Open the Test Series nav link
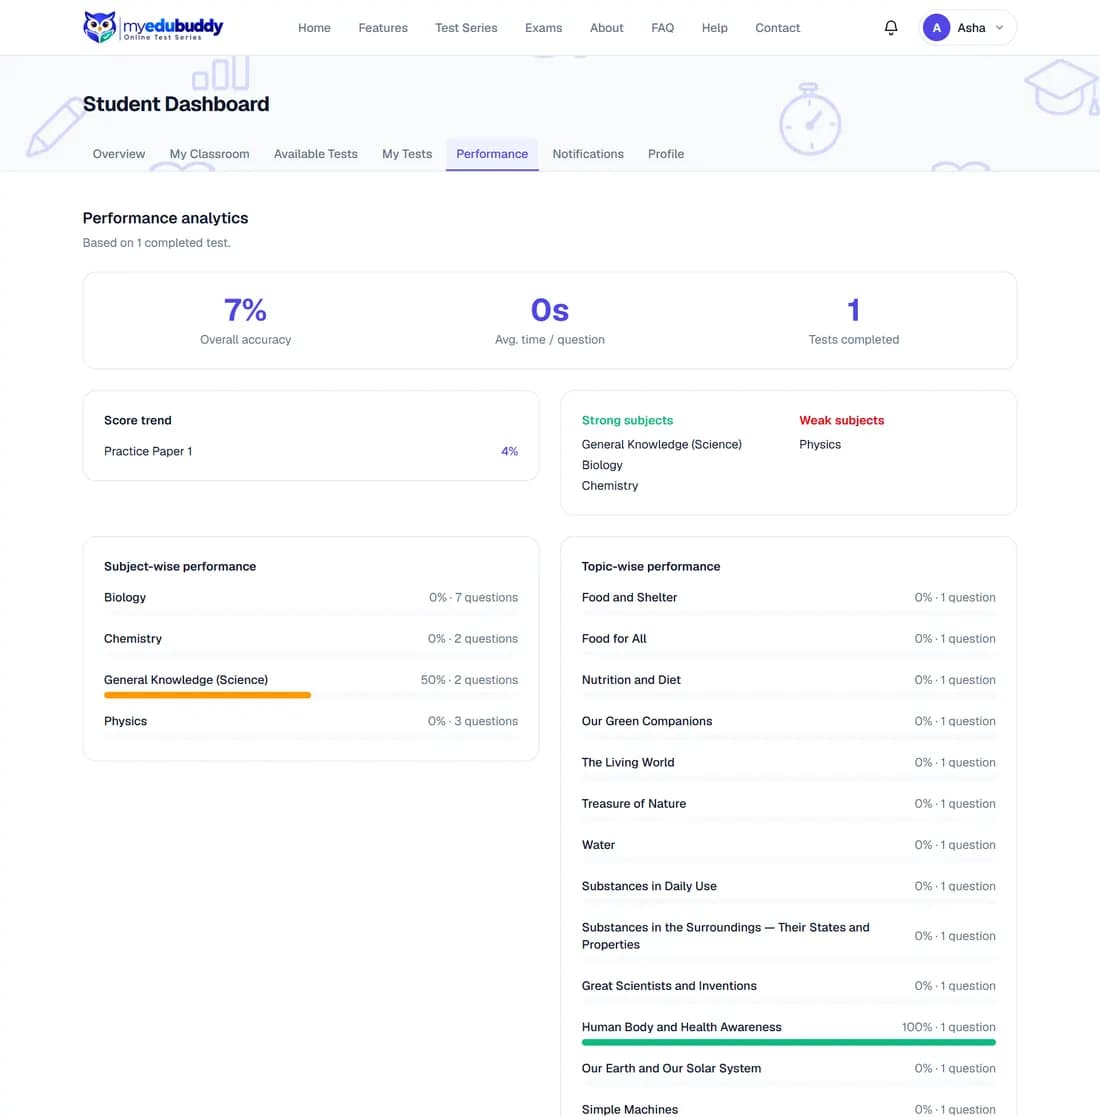This screenshot has height=1117, width=1100. click(466, 28)
